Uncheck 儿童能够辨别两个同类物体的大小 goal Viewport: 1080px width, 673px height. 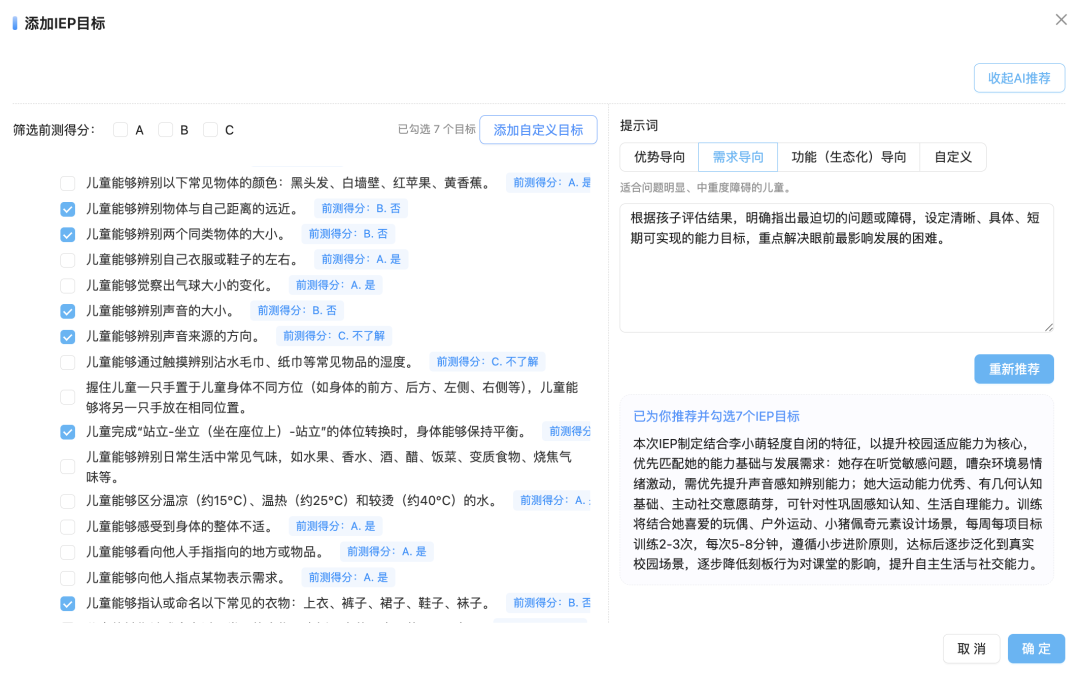(68, 234)
